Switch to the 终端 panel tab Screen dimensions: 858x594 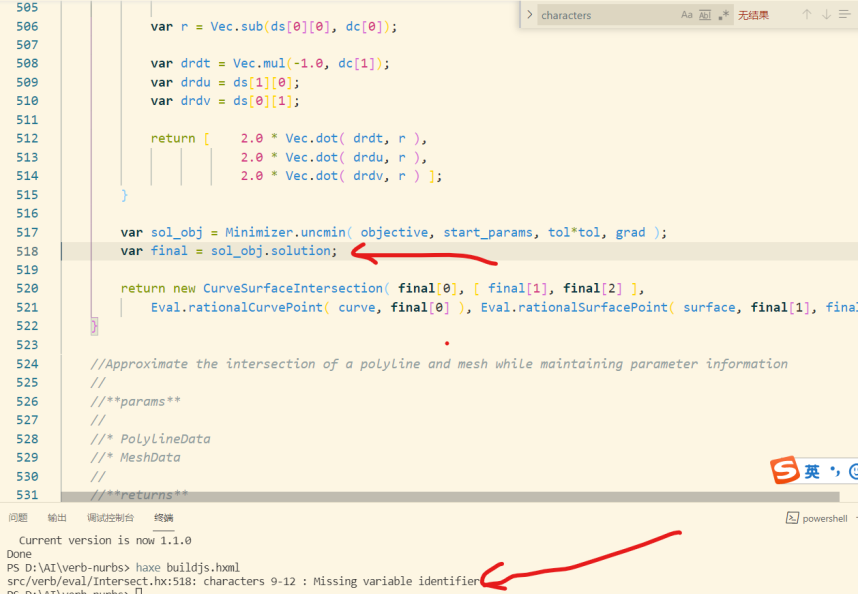pos(165,517)
